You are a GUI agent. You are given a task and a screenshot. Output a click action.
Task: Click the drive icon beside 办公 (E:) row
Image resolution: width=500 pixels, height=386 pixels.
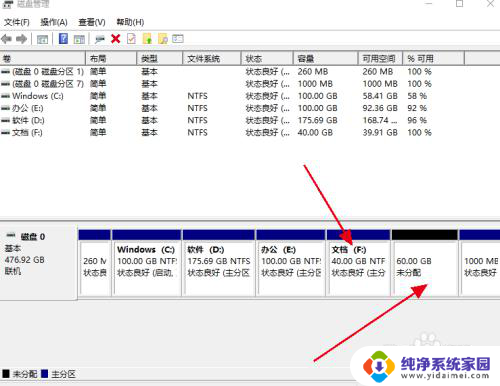5,109
